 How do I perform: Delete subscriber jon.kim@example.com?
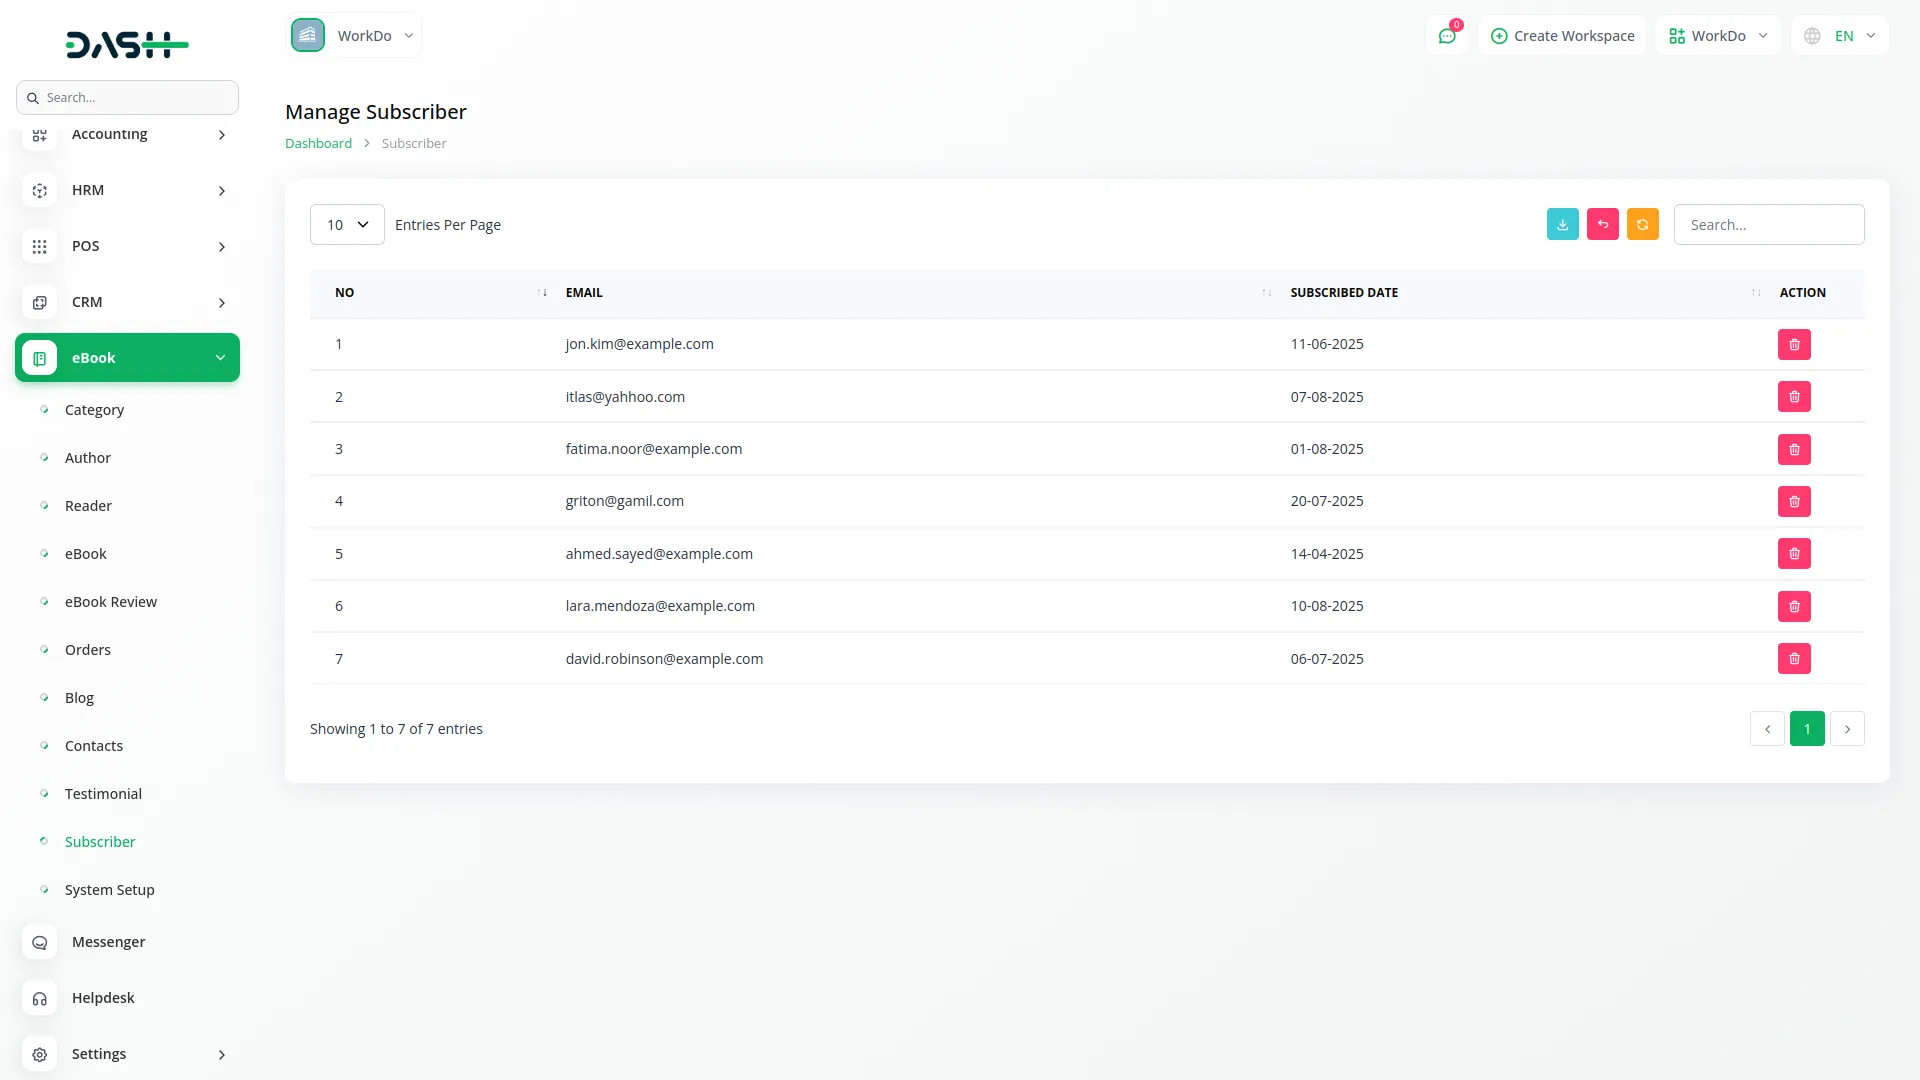coord(1794,345)
